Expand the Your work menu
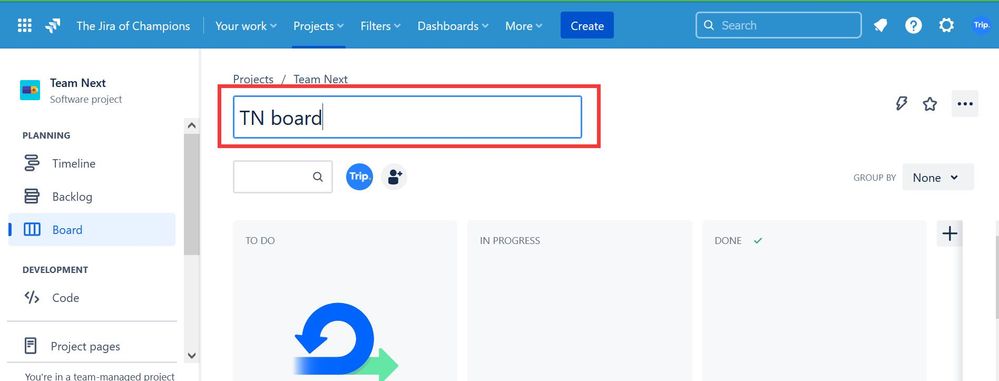The image size is (999, 381). pos(246,26)
